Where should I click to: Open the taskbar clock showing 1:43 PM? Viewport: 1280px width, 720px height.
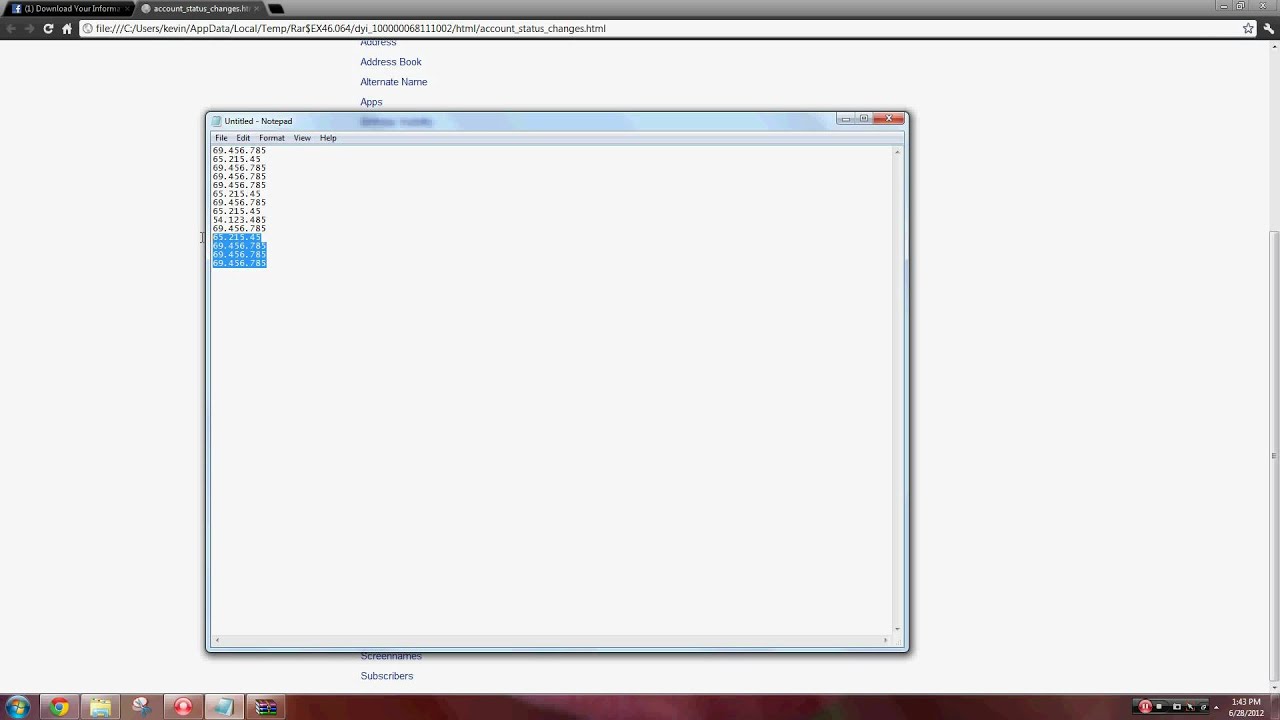[x=1246, y=707]
